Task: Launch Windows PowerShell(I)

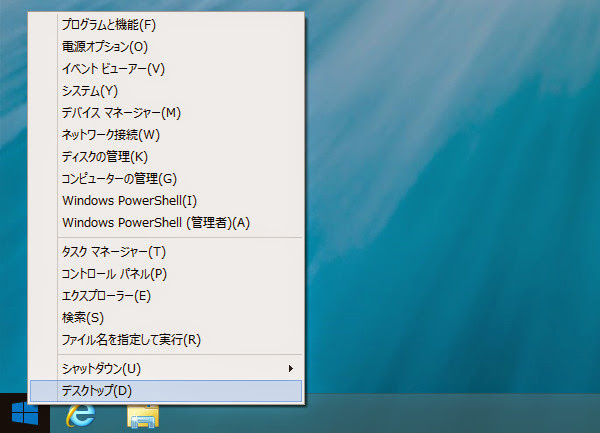Action: pos(166,201)
